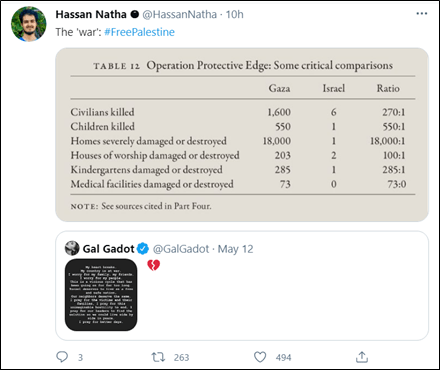
Task: Click the 10h timestamp
Action: coord(234,14)
